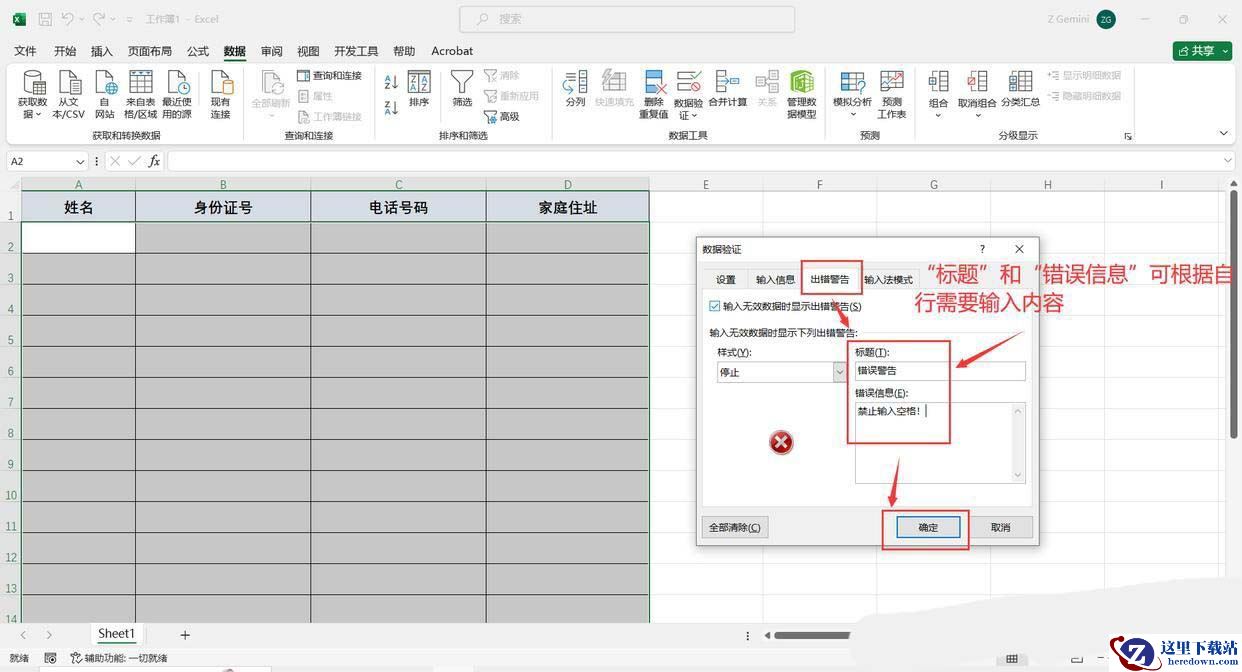
Task: Expand the Name Box dropdown arrow
Action: tap(80, 161)
